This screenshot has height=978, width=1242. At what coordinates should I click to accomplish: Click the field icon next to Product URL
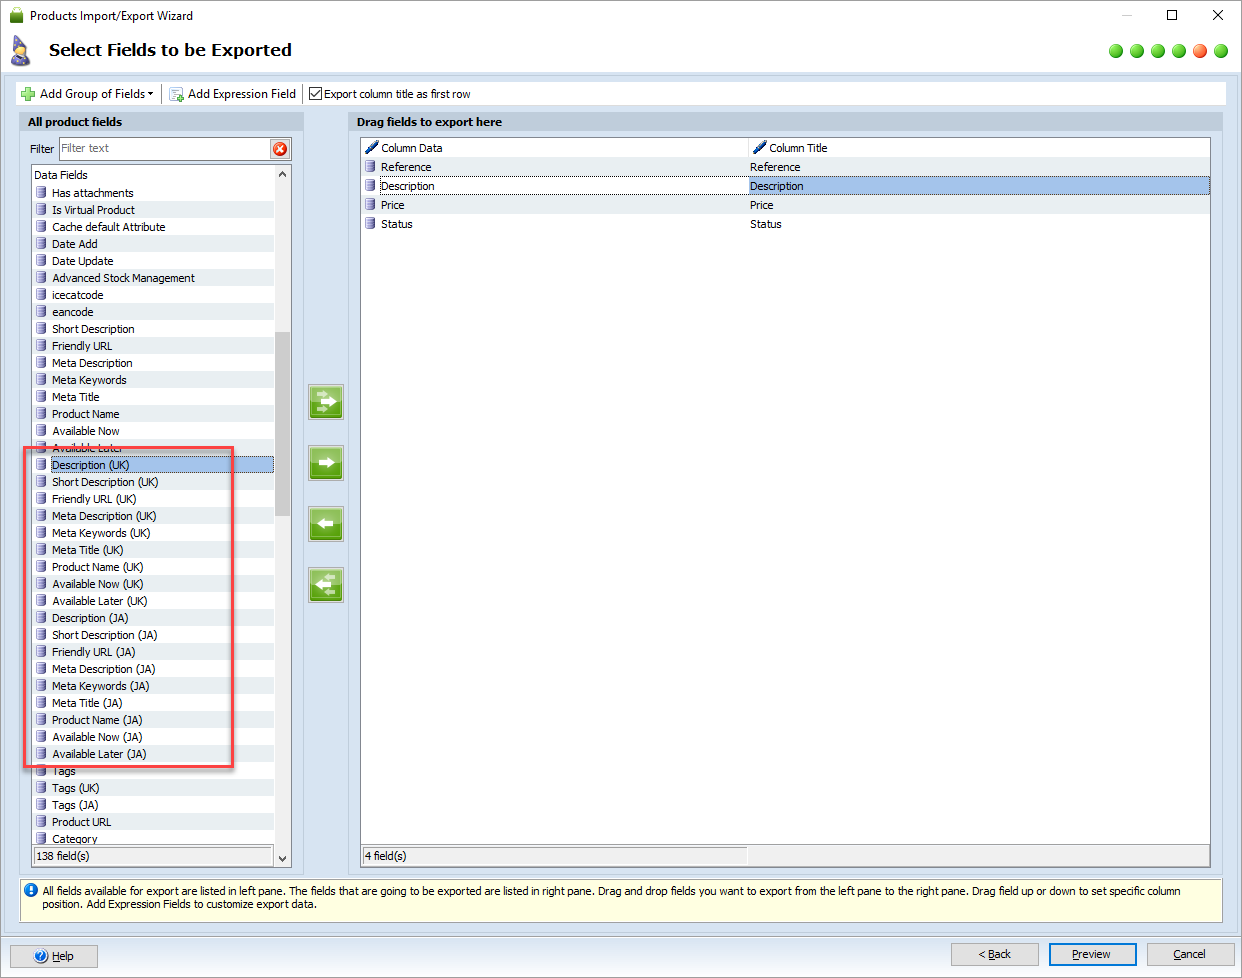click(42, 821)
